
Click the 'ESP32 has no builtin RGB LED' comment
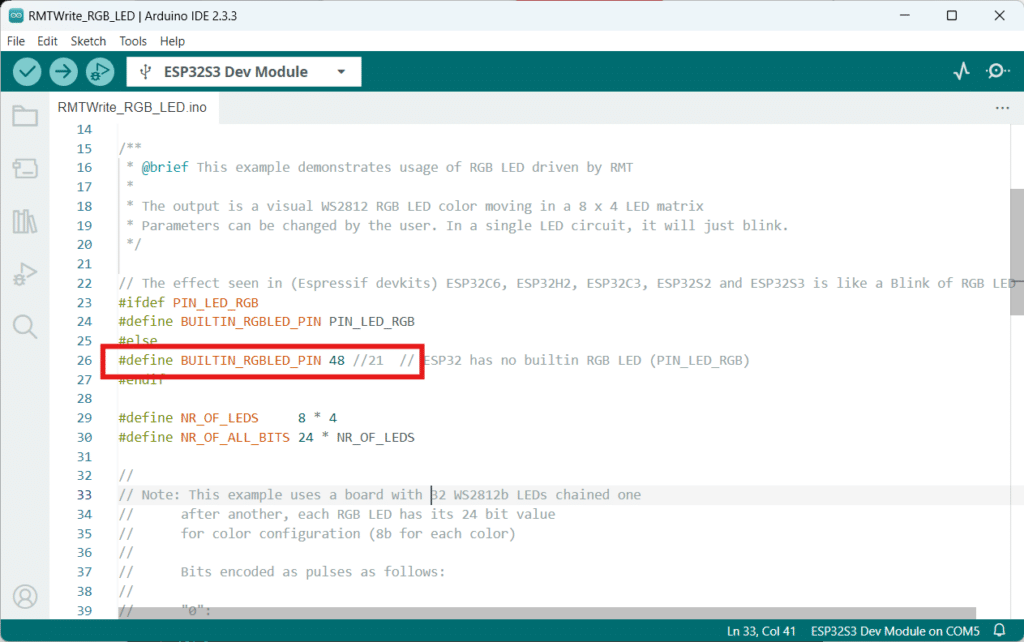click(x=586, y=361)
